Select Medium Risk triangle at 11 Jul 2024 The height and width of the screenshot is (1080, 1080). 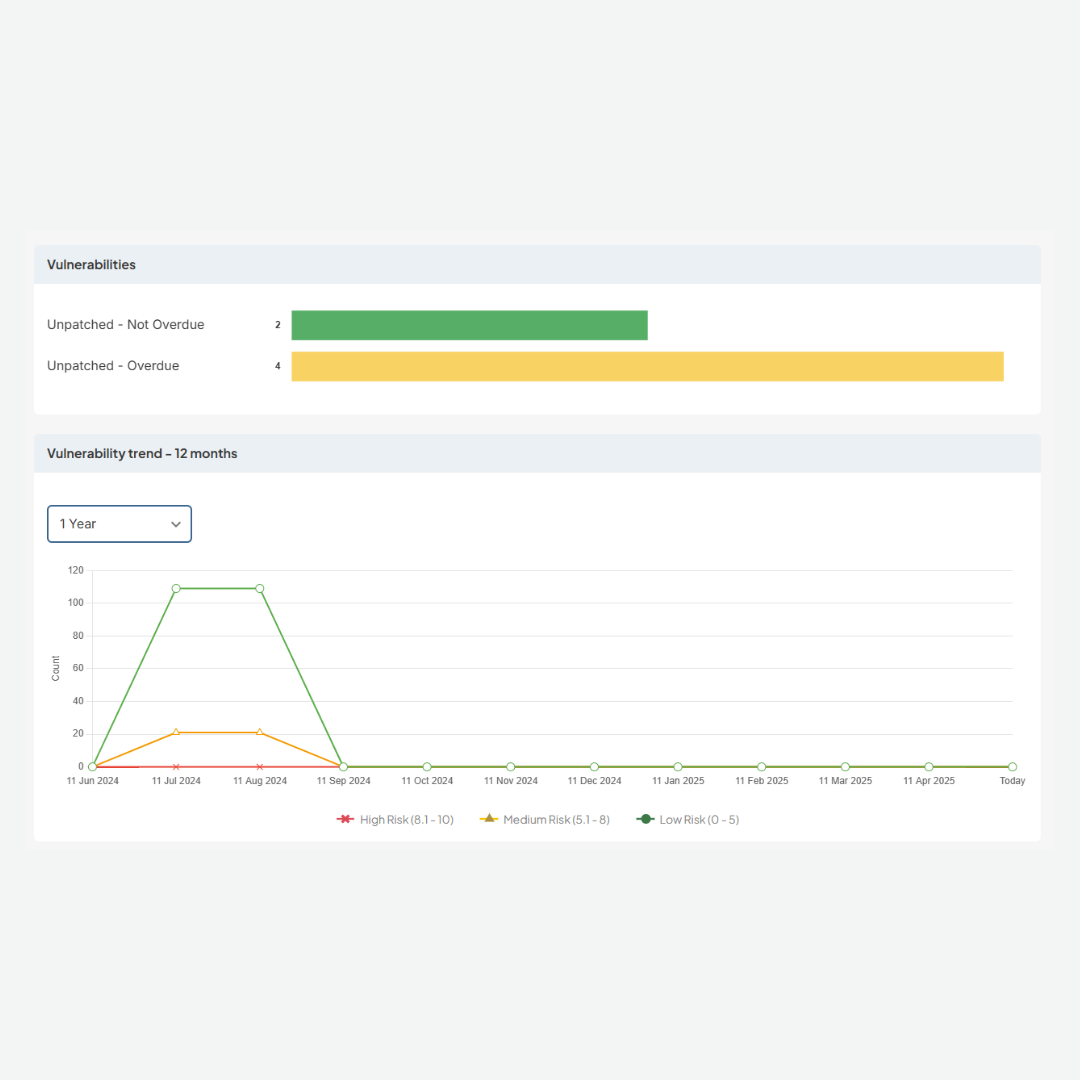pyautogui.click(x=176, y=732)
